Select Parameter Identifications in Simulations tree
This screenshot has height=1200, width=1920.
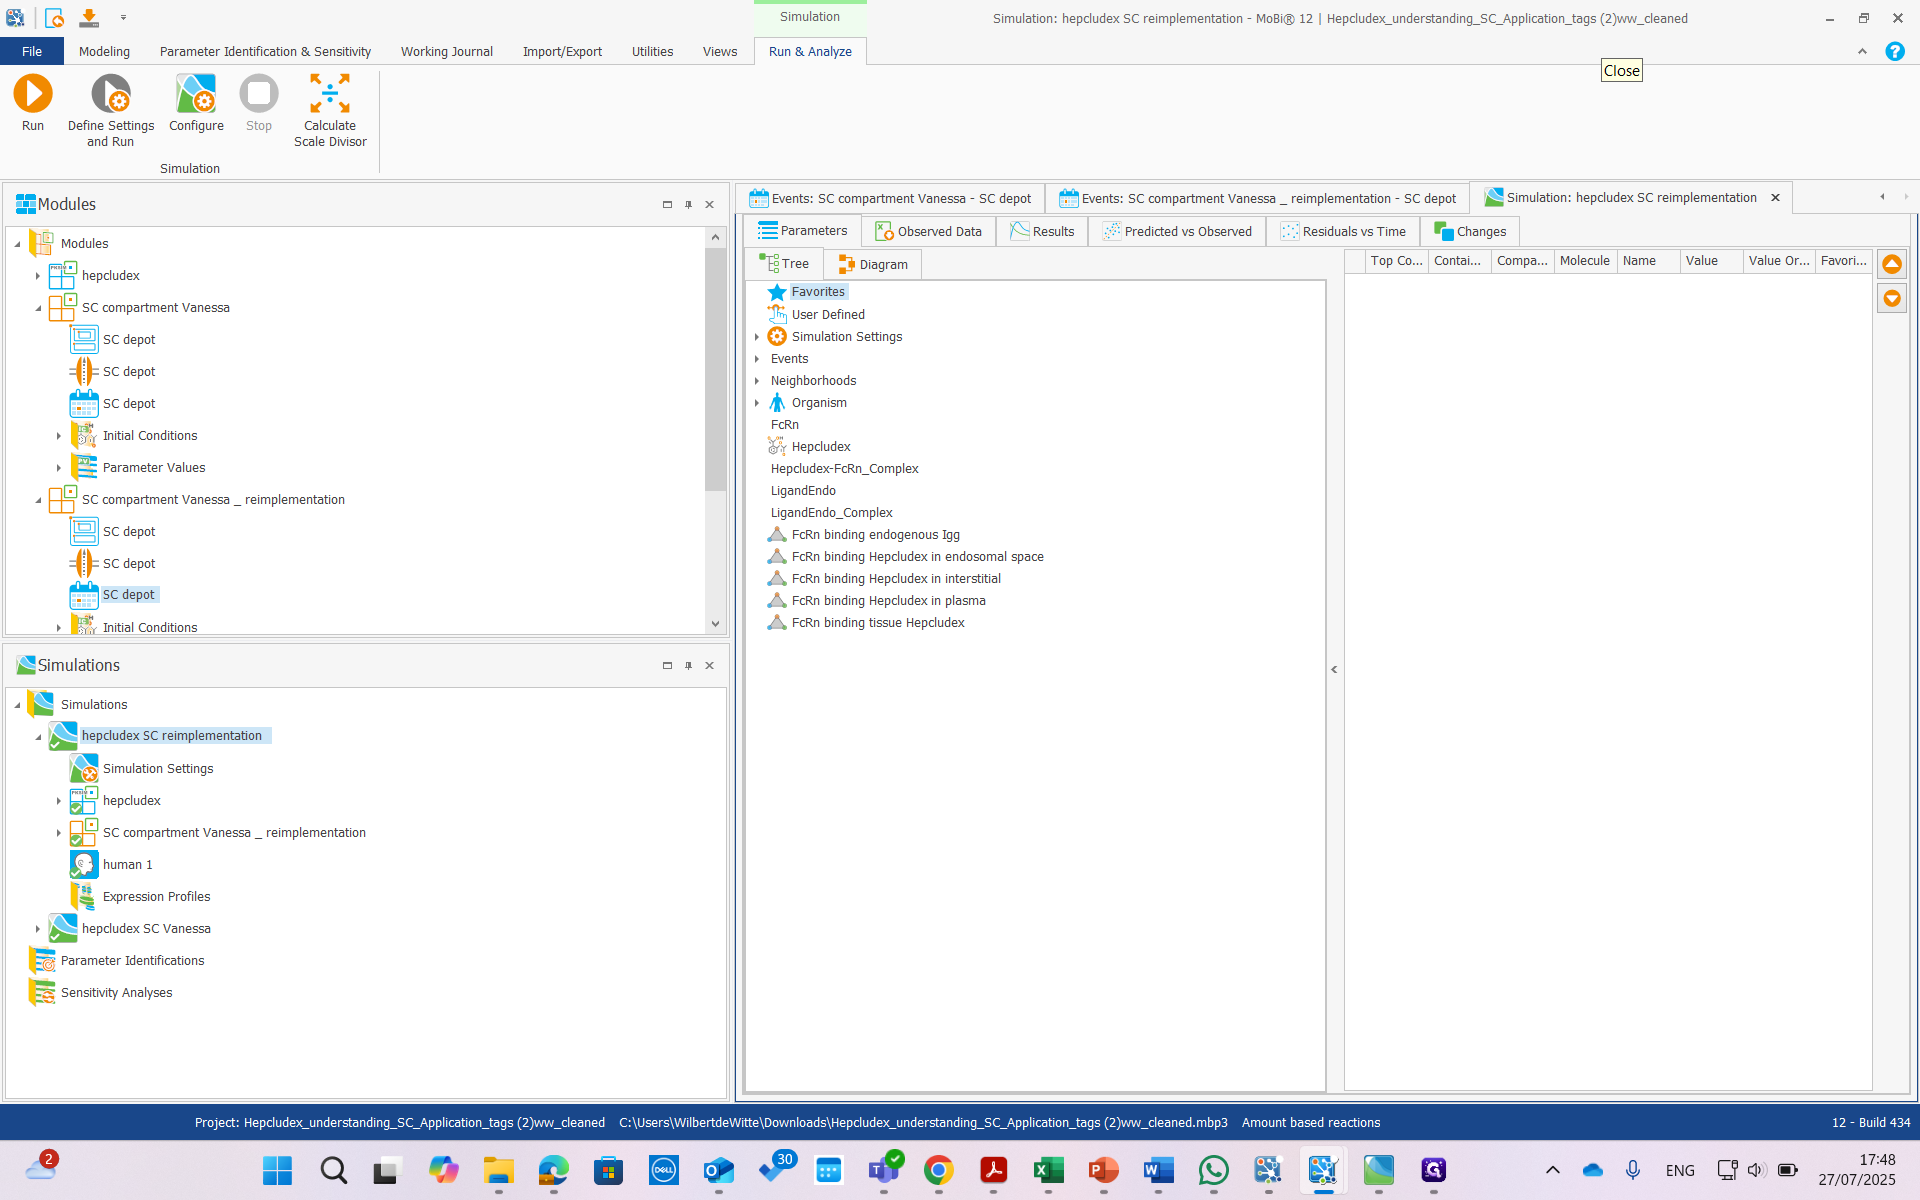[x=132, y=960]
